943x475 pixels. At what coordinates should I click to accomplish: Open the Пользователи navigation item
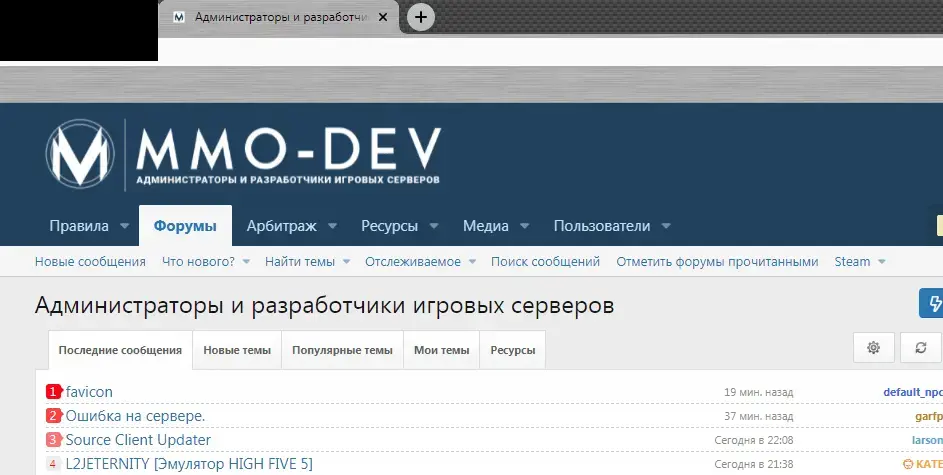coord(602,226)
